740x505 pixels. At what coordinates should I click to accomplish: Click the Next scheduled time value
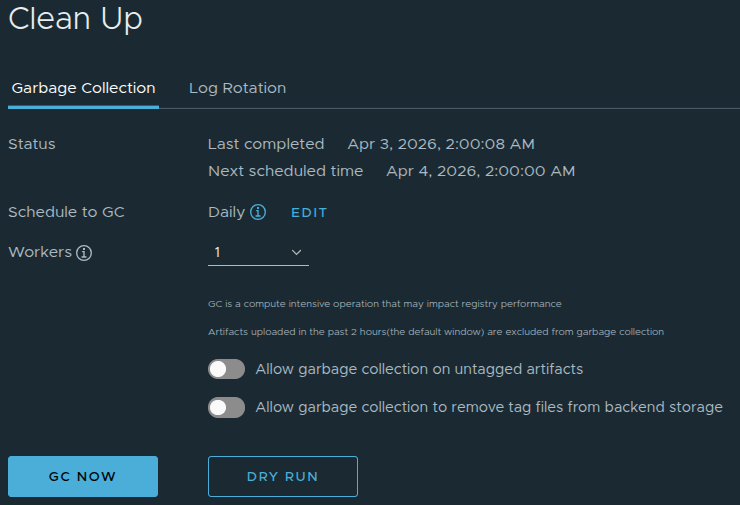(x=480, y=171)
